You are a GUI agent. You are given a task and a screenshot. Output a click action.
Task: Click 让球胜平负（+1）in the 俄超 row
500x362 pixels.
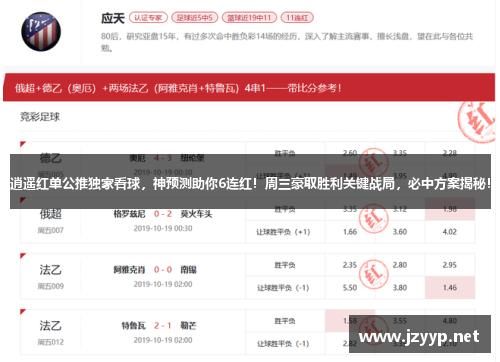click(x=283, y=232)
